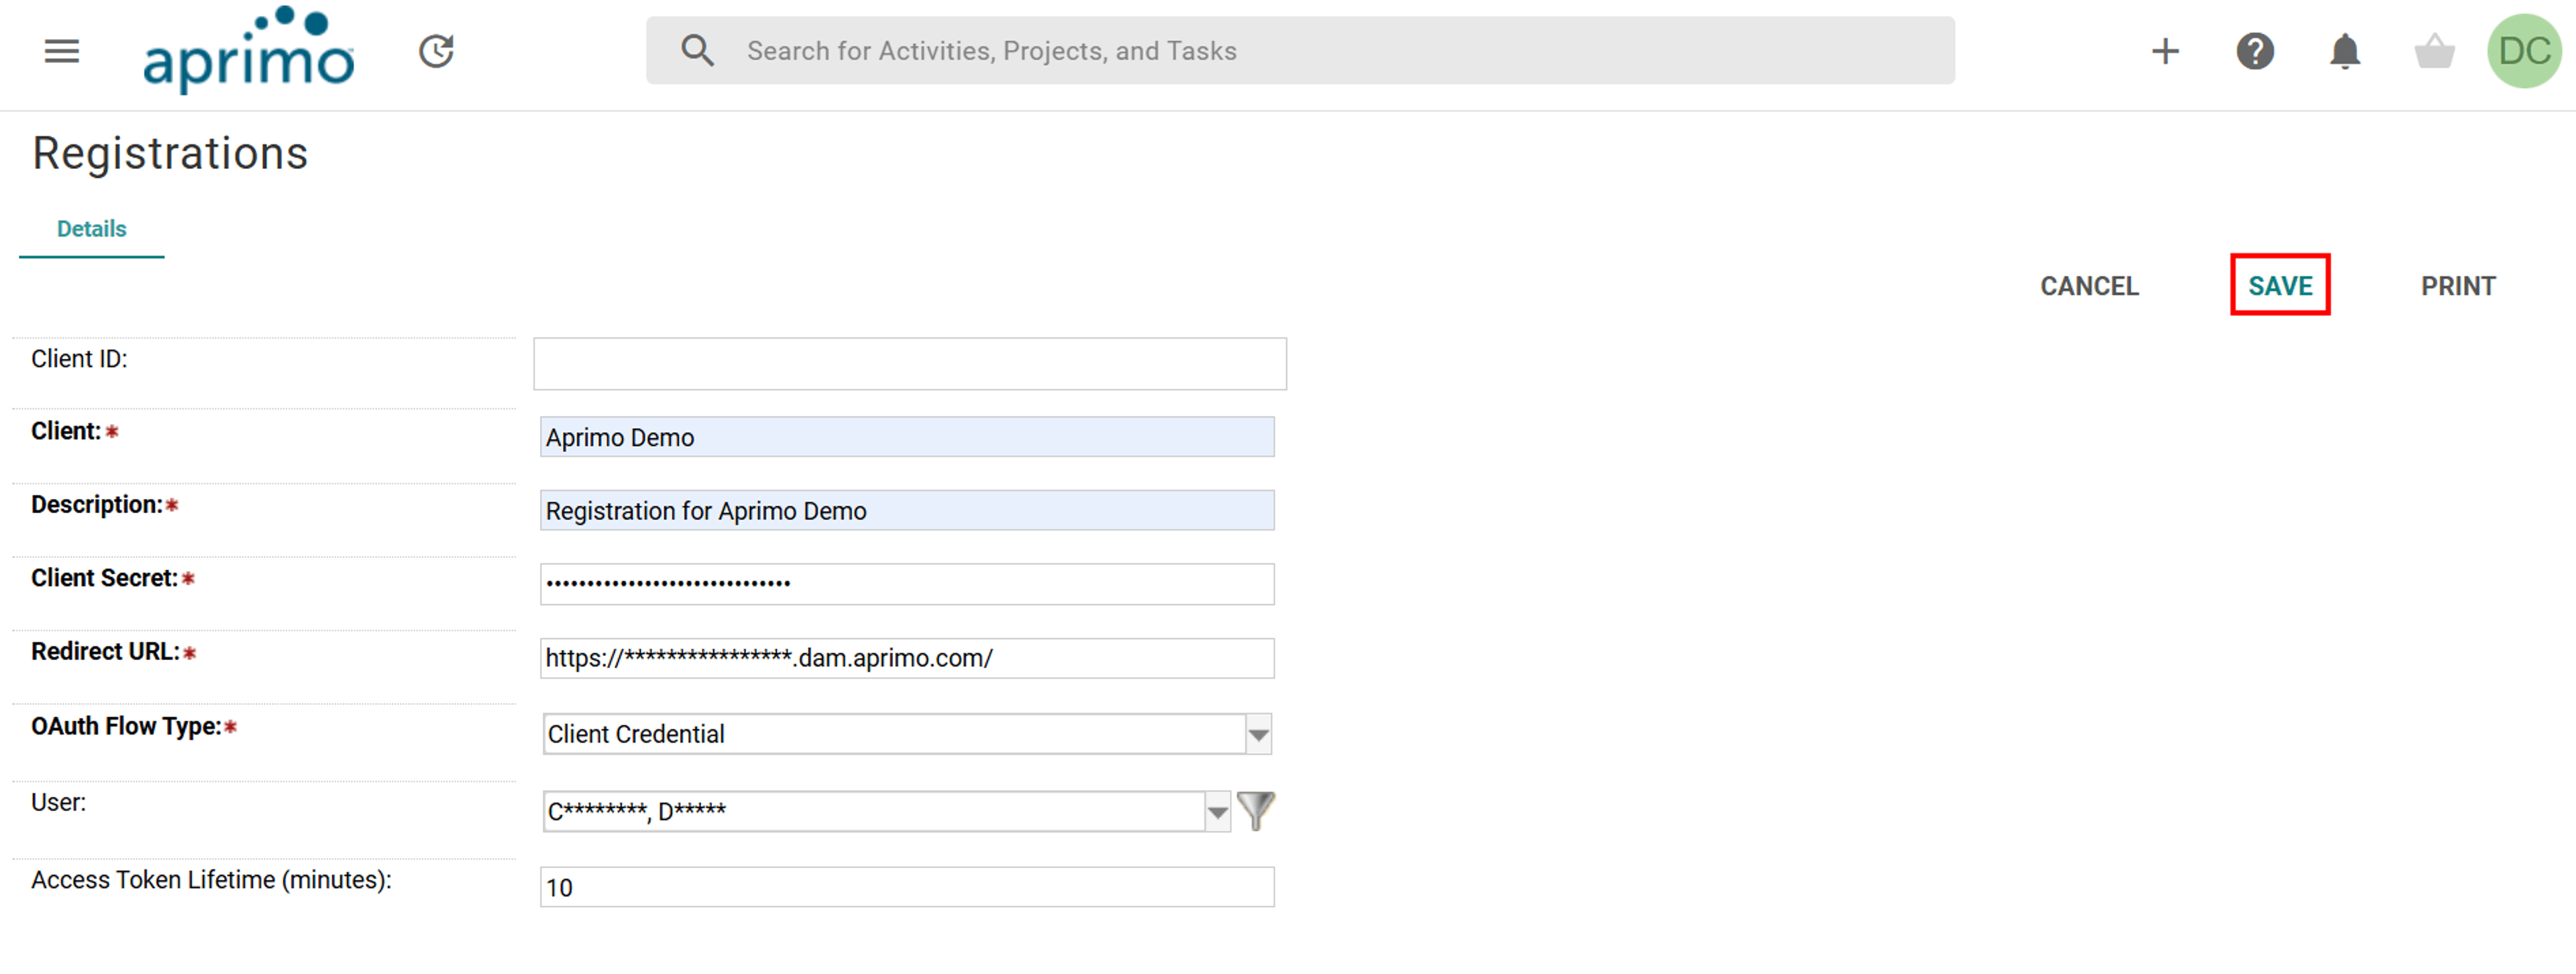Click the CANCEL button
Viewport: 2576px width, 974px height.
2089,286
